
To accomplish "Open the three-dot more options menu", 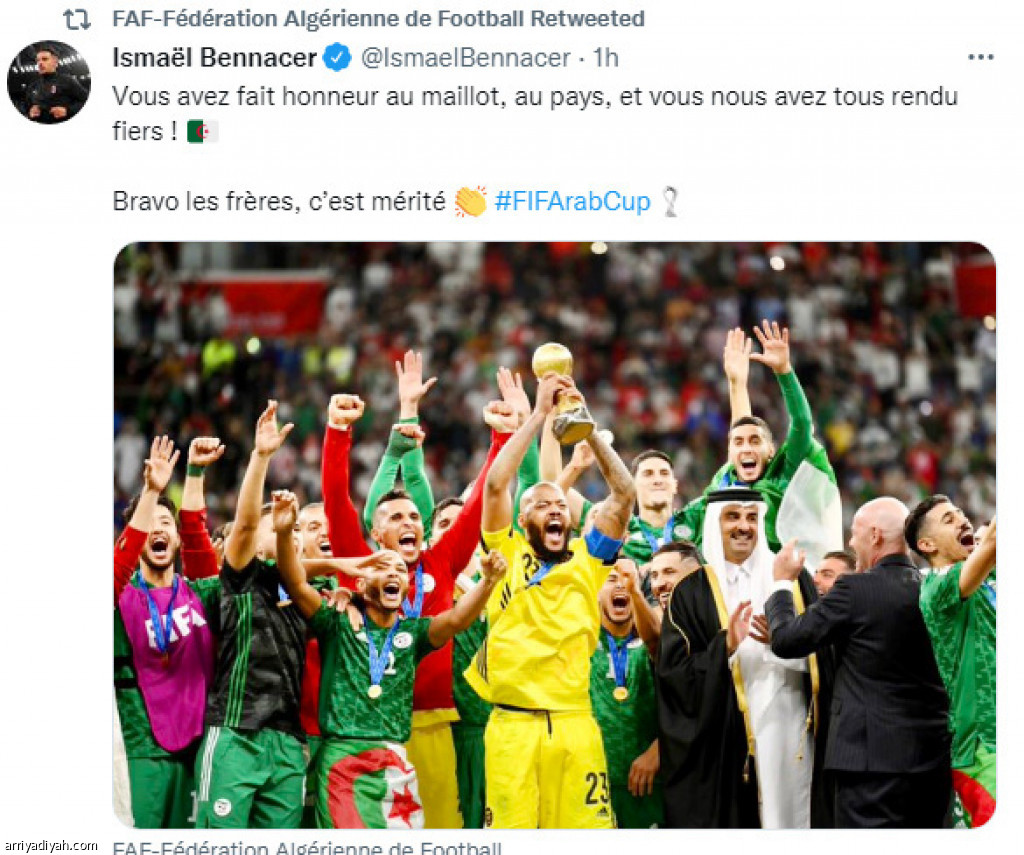I will click(x=980, y=57).
